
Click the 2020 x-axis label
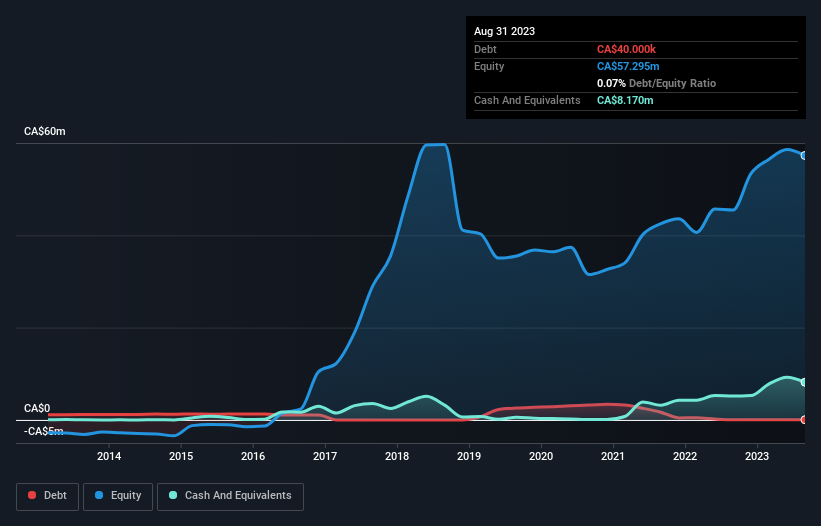[x=541, y=456]
